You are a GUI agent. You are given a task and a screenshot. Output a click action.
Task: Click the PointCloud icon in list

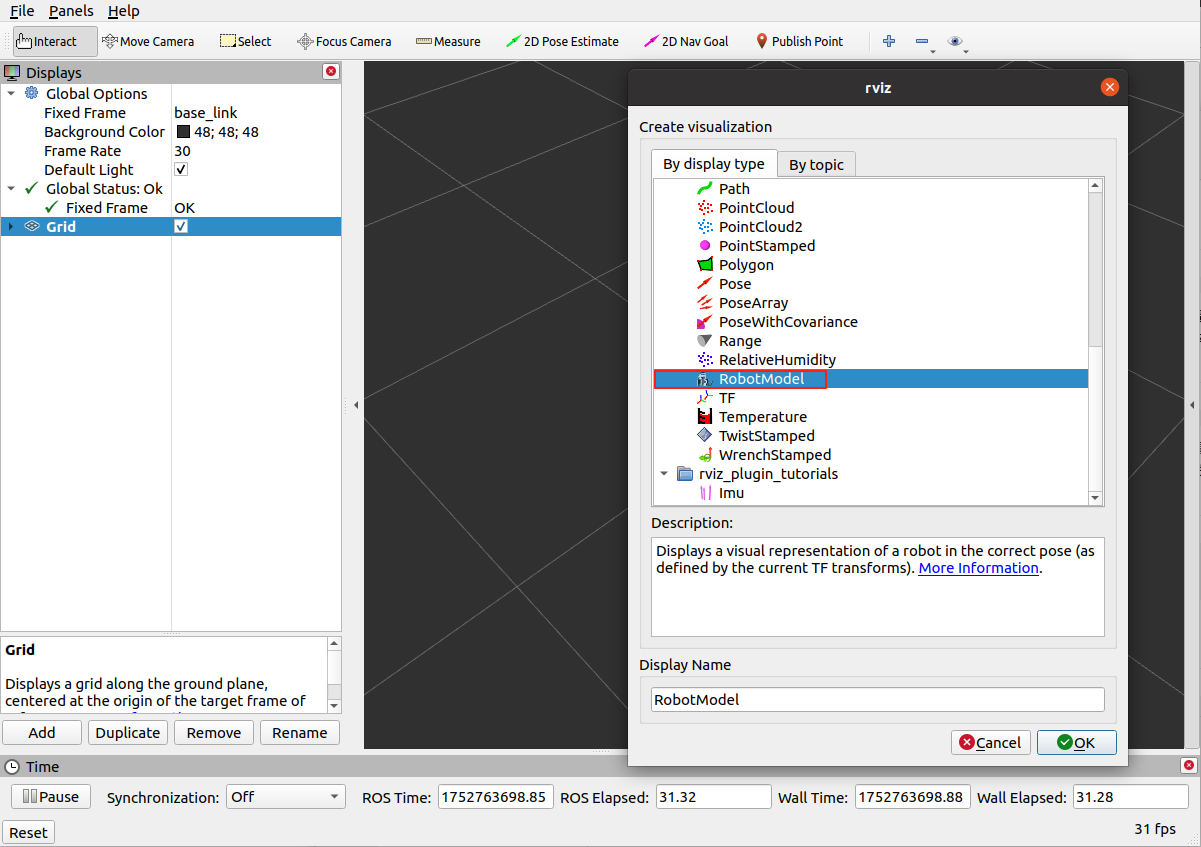click(x=705, y=207)
